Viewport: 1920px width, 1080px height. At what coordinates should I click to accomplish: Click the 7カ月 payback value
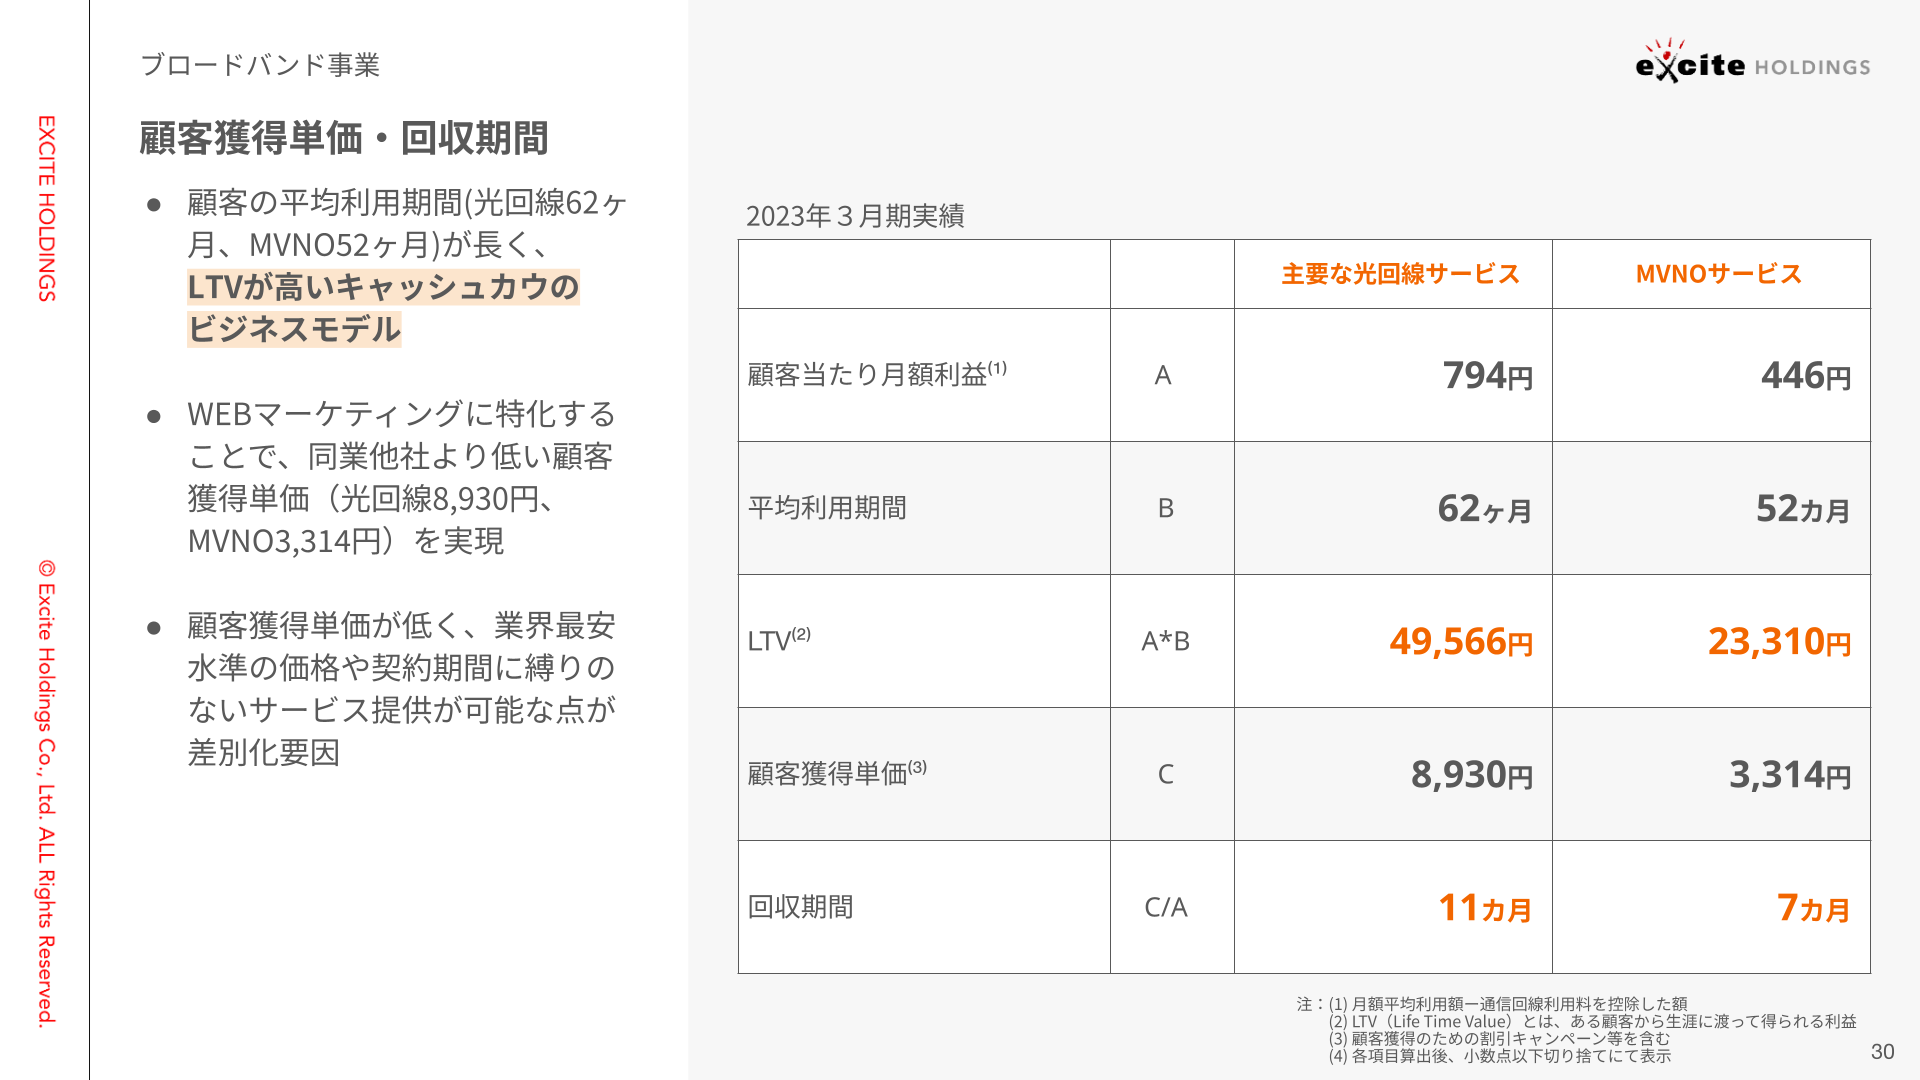pos(1813,908)
